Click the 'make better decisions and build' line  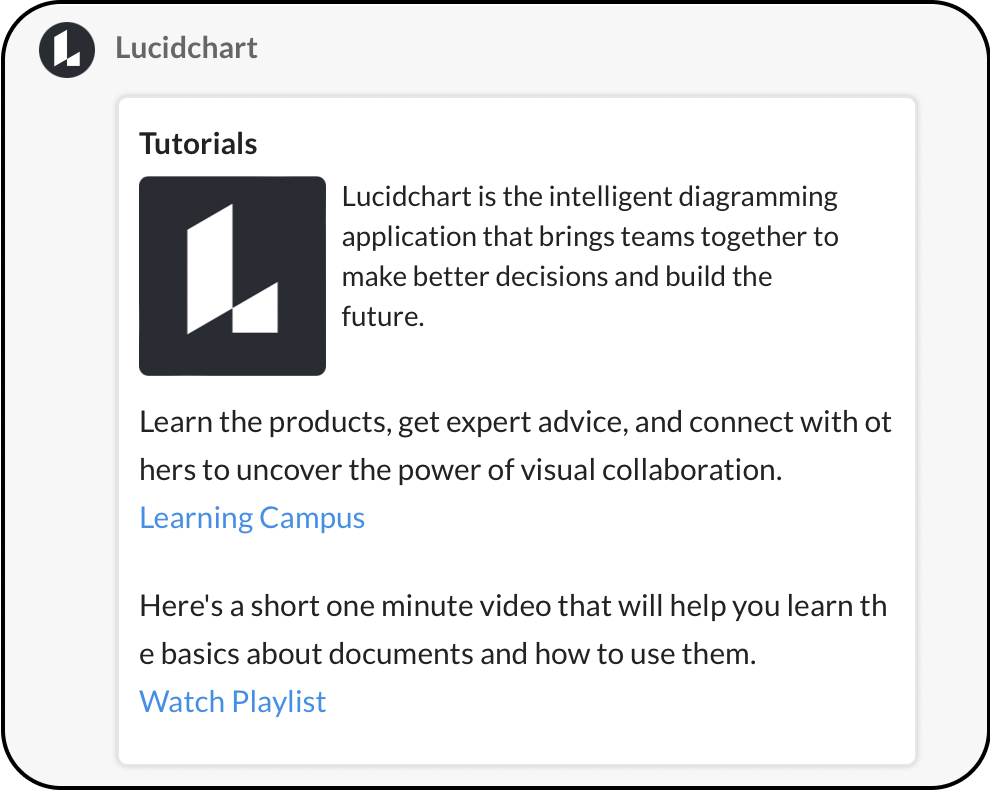click(x=557, y=277)
